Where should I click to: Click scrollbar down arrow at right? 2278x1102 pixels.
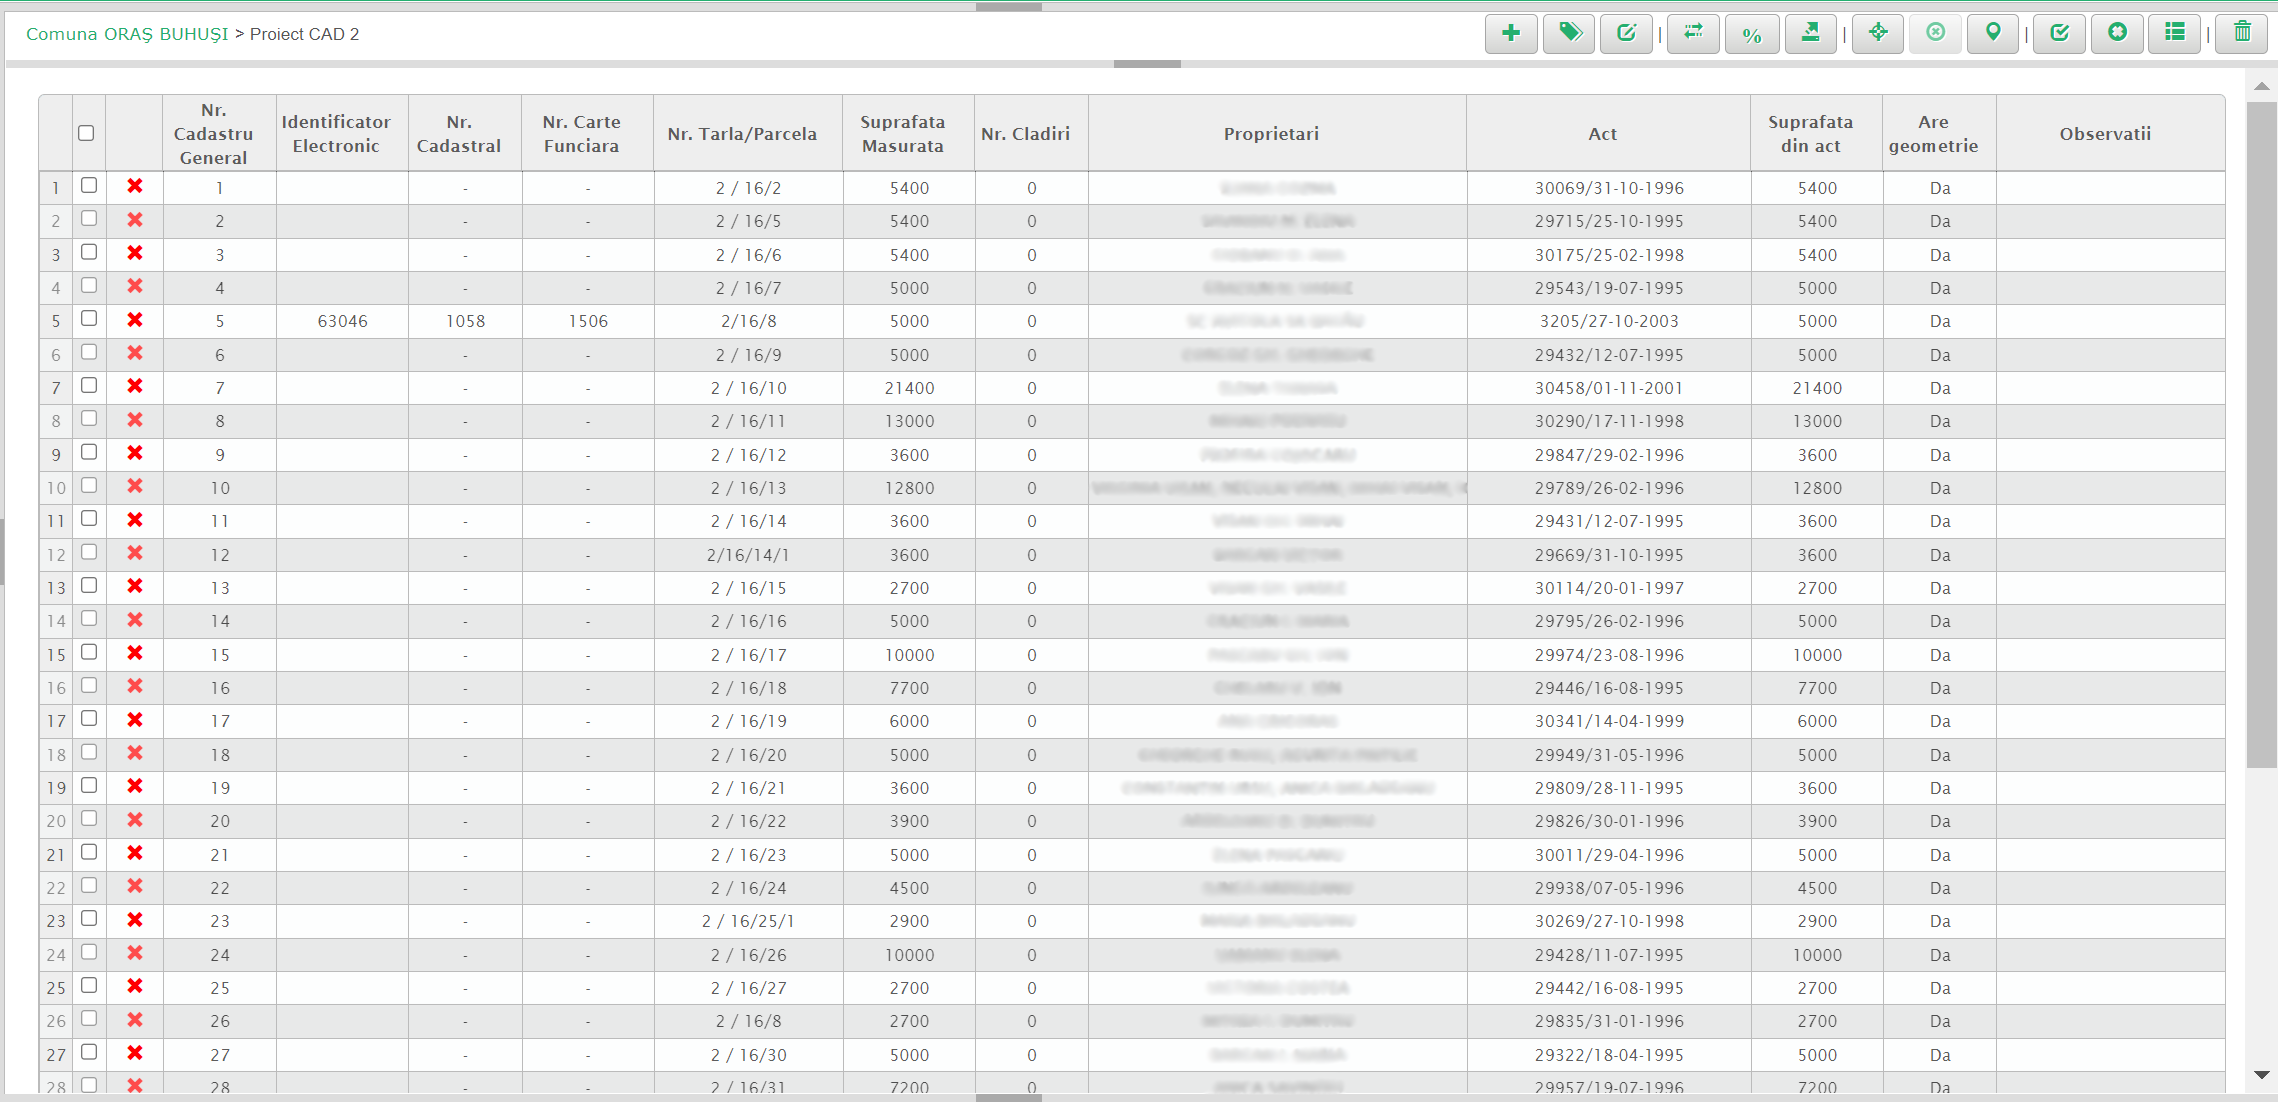point(2261,1075)
